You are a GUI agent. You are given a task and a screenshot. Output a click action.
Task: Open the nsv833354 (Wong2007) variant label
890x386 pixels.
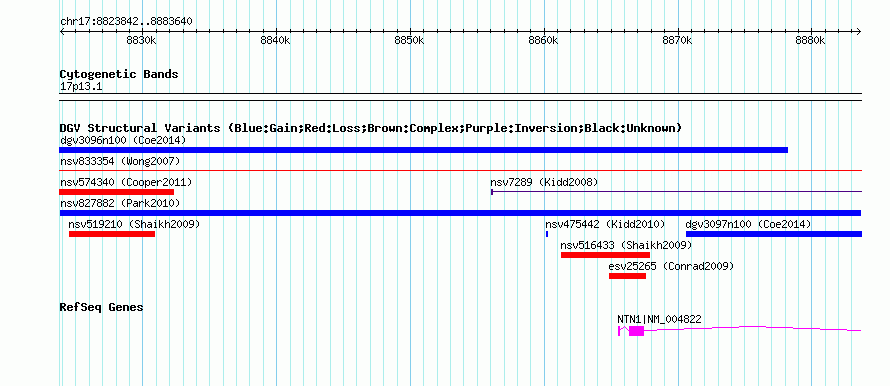120,161
